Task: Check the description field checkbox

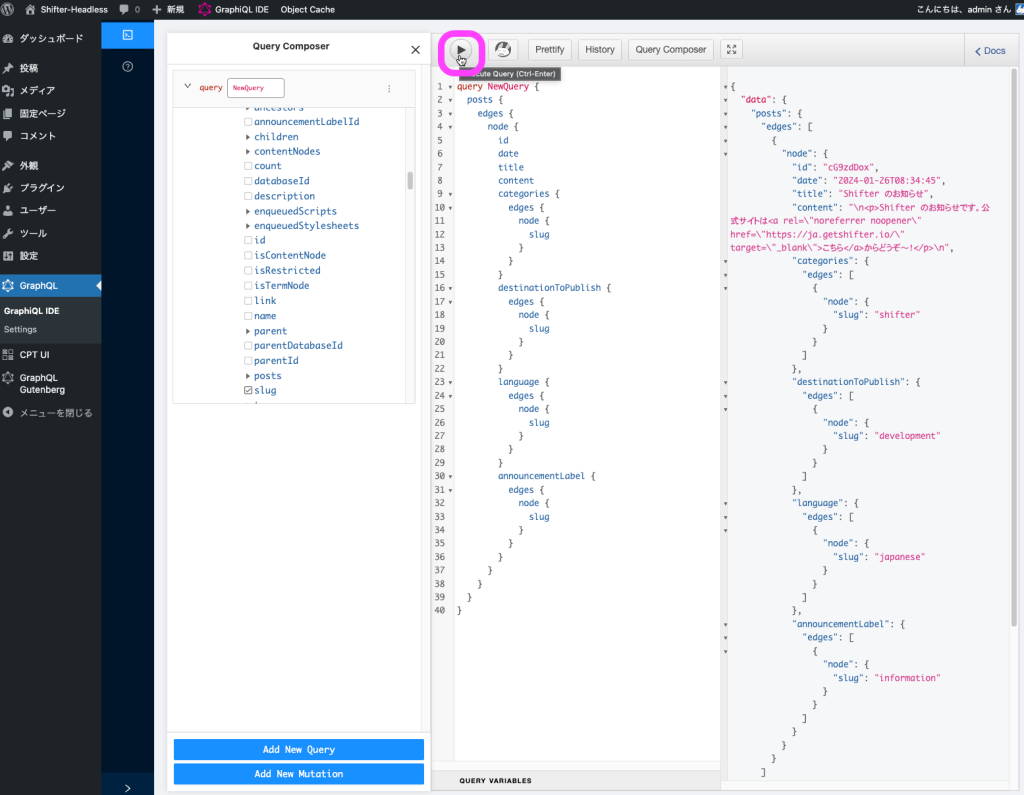Action: 248,196
